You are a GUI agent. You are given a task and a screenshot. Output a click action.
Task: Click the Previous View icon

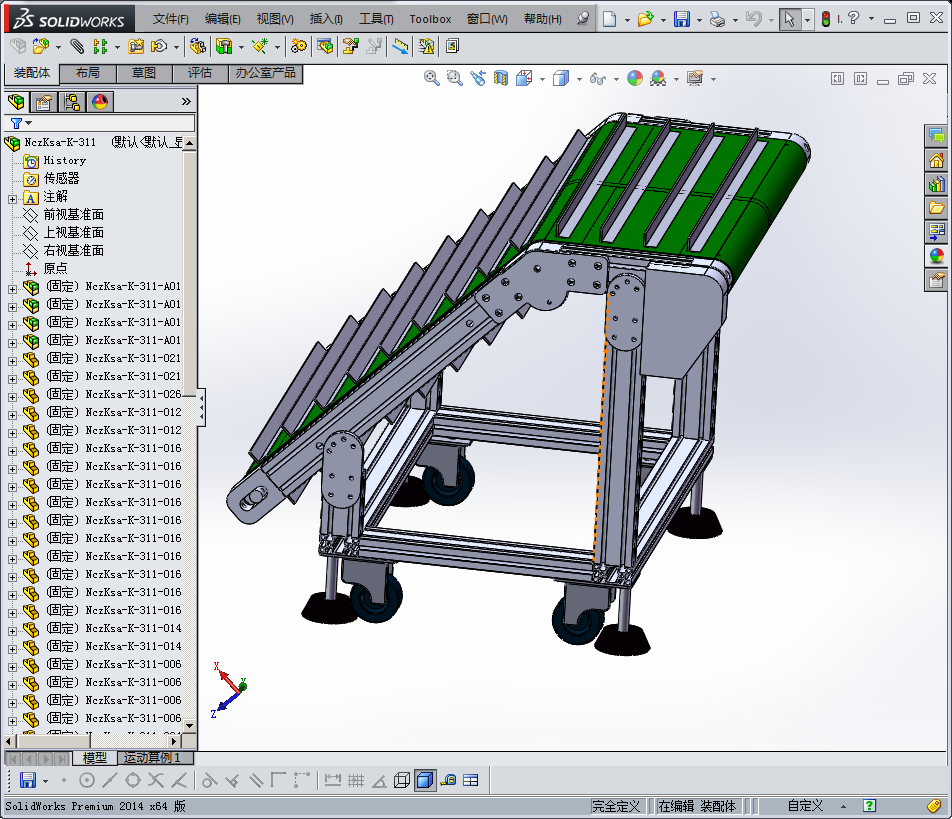478,78
